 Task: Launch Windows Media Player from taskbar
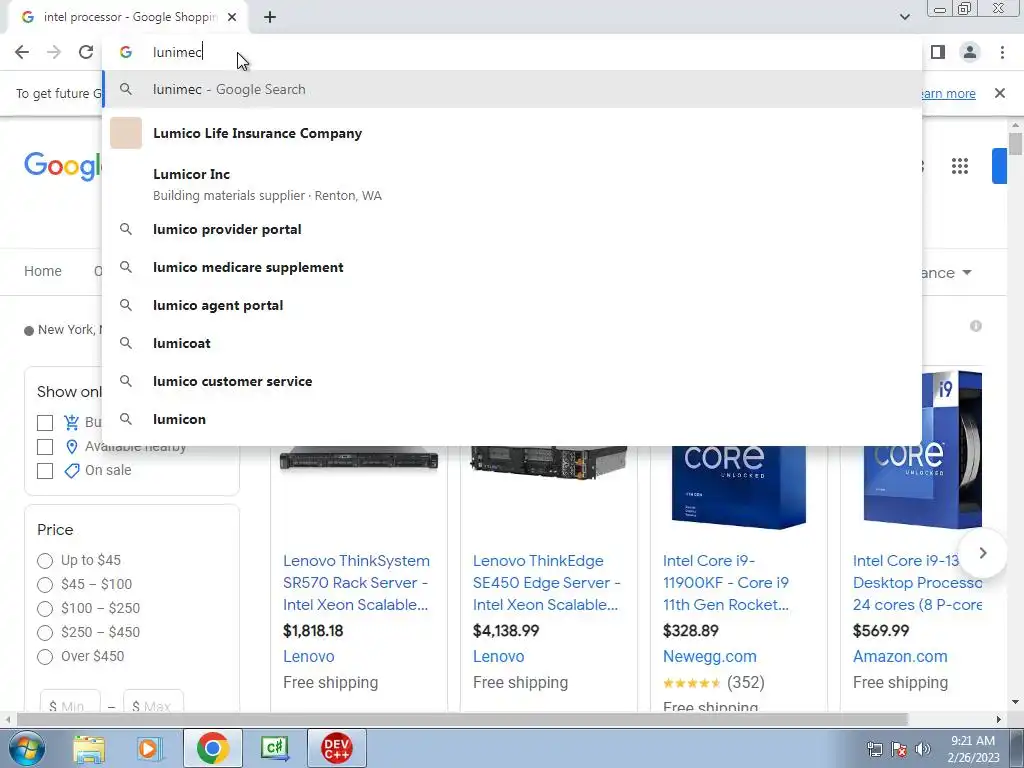click(x=149, y=748)
